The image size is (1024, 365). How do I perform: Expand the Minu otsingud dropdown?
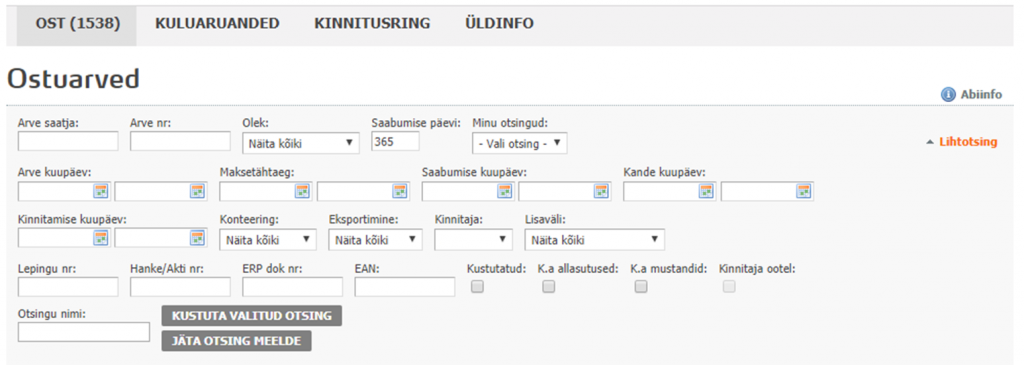pyautogui.click(x=520, y=143)
